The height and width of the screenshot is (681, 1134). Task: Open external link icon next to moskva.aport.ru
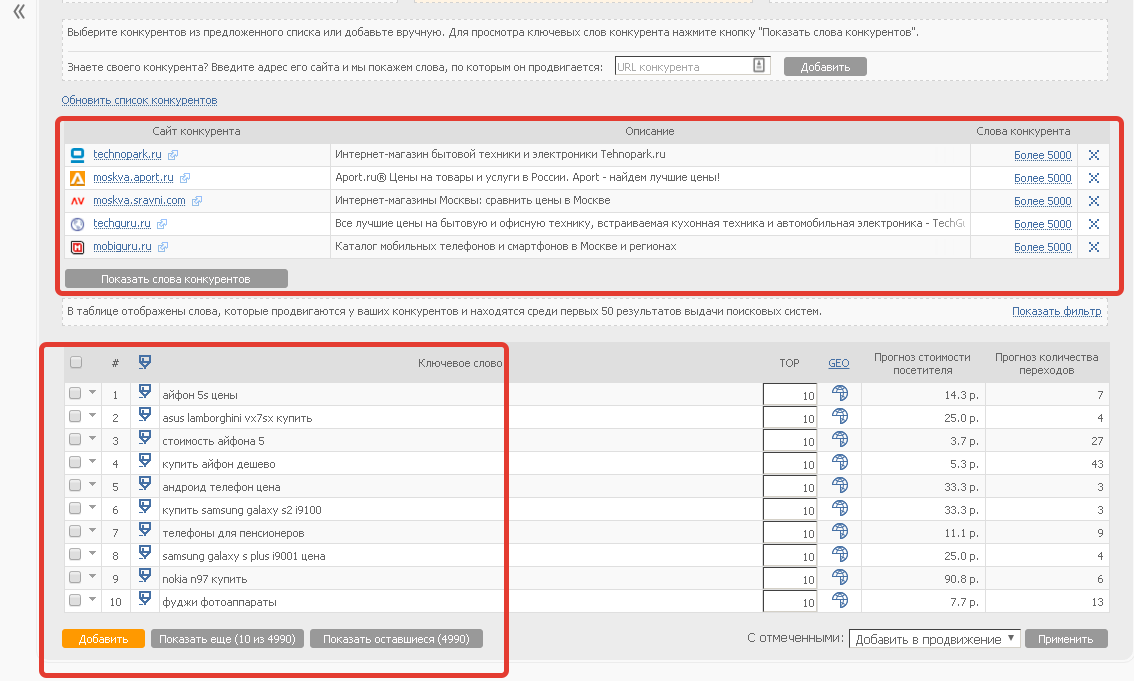click(x=185, y=178)
